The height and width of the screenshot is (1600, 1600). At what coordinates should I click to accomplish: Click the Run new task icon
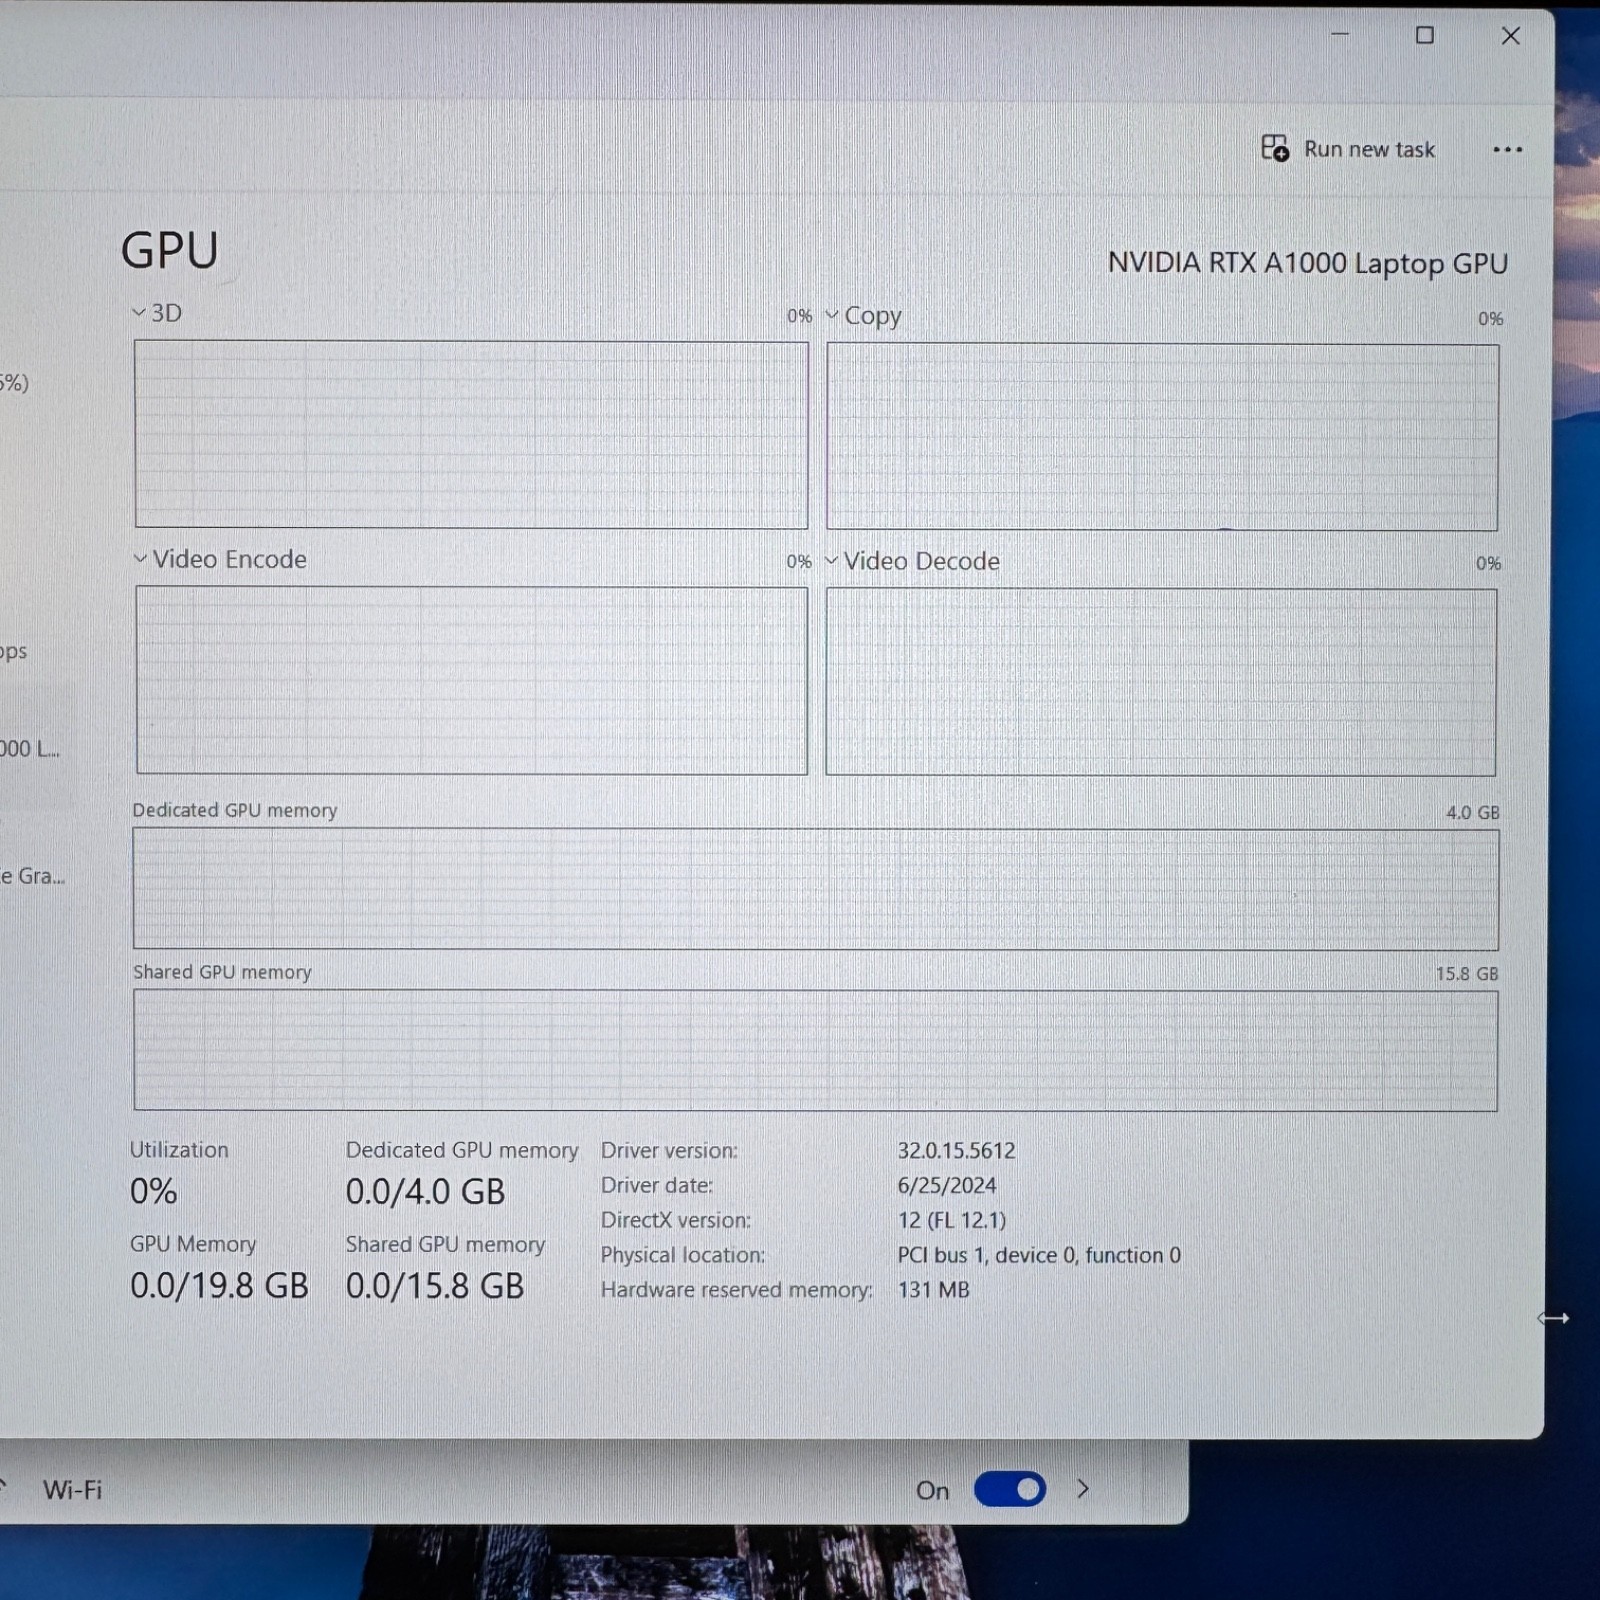tap(1274, 149)
